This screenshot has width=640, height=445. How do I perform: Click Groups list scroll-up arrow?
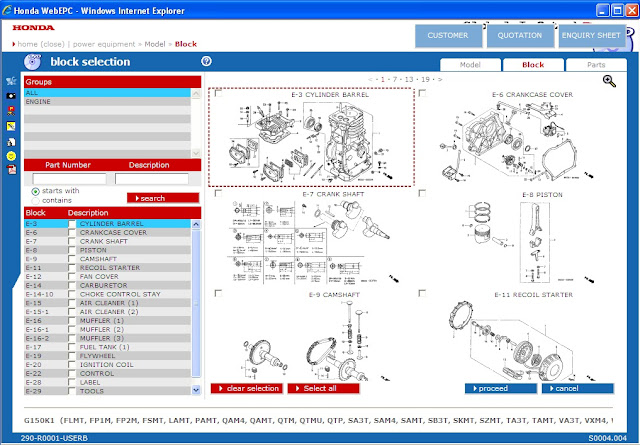[196, 94]
